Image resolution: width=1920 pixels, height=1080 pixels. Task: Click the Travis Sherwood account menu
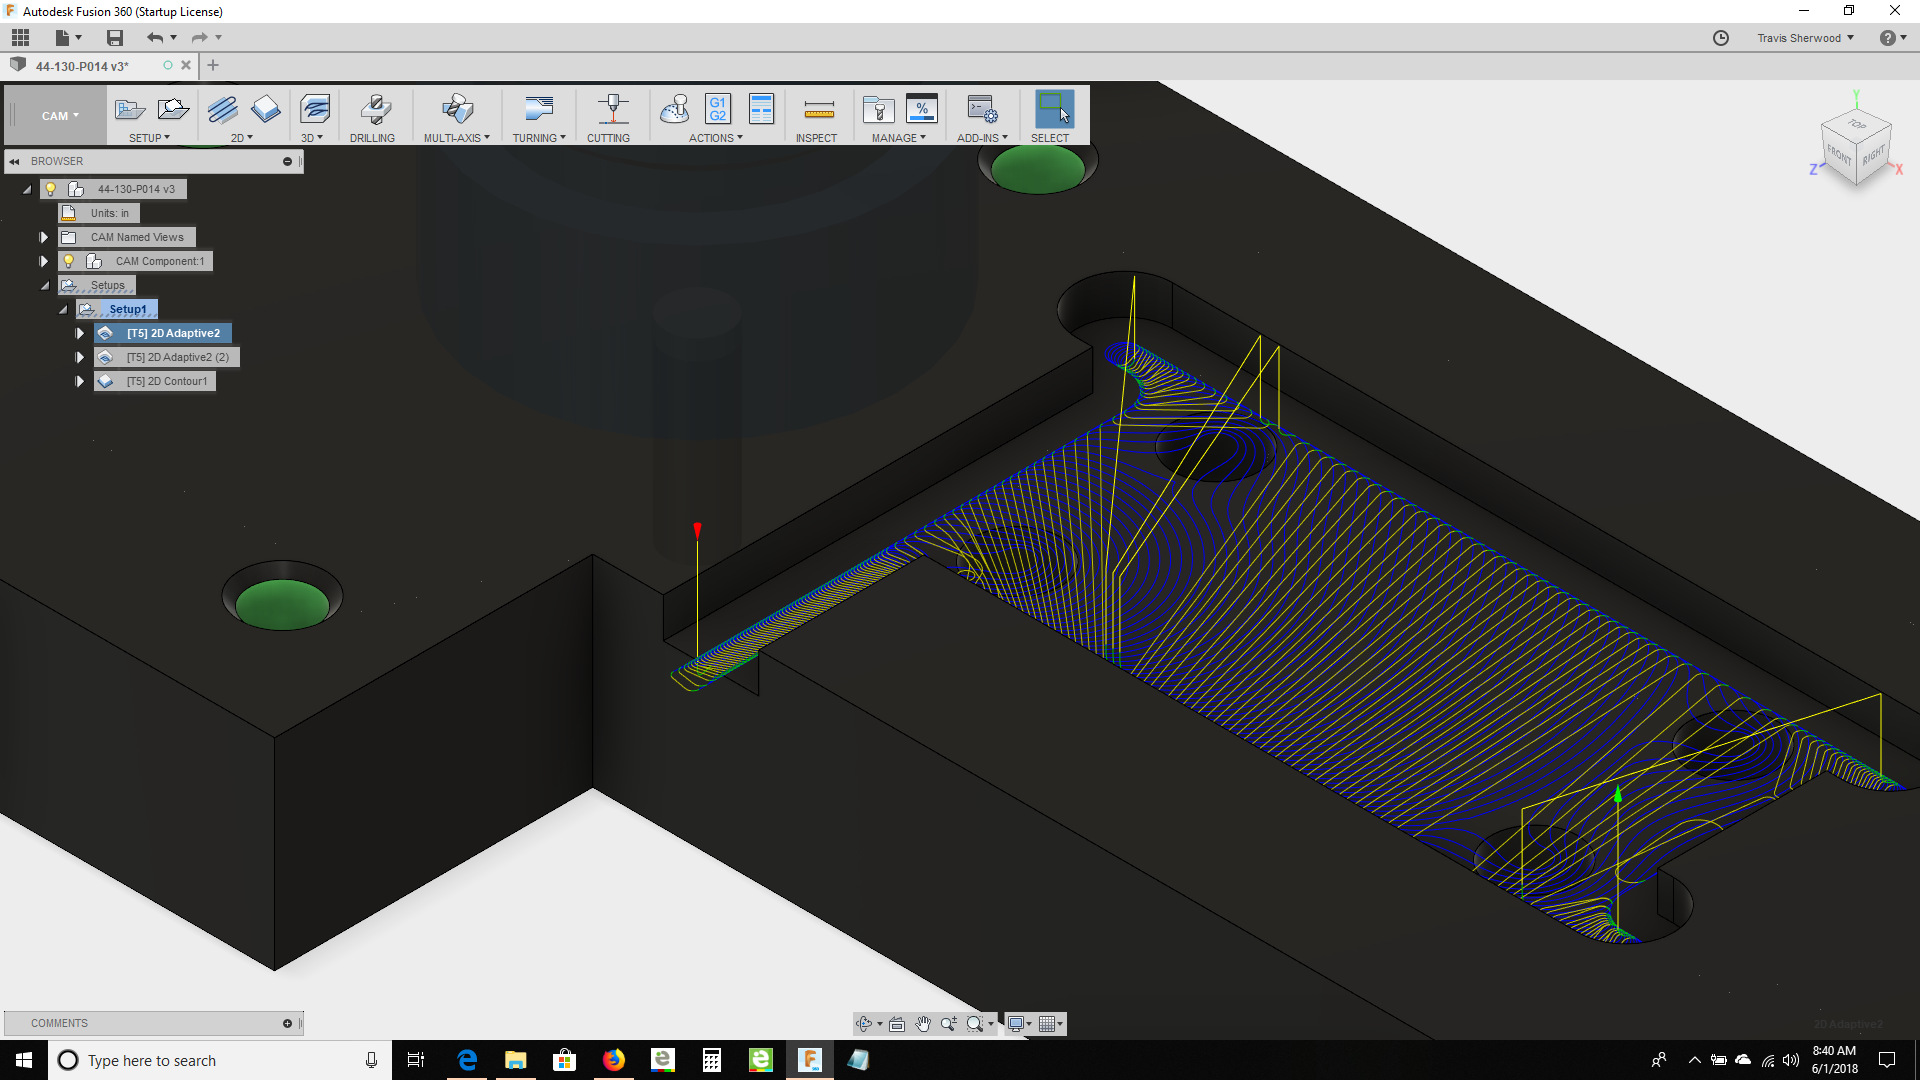(x=1805, y=38)
